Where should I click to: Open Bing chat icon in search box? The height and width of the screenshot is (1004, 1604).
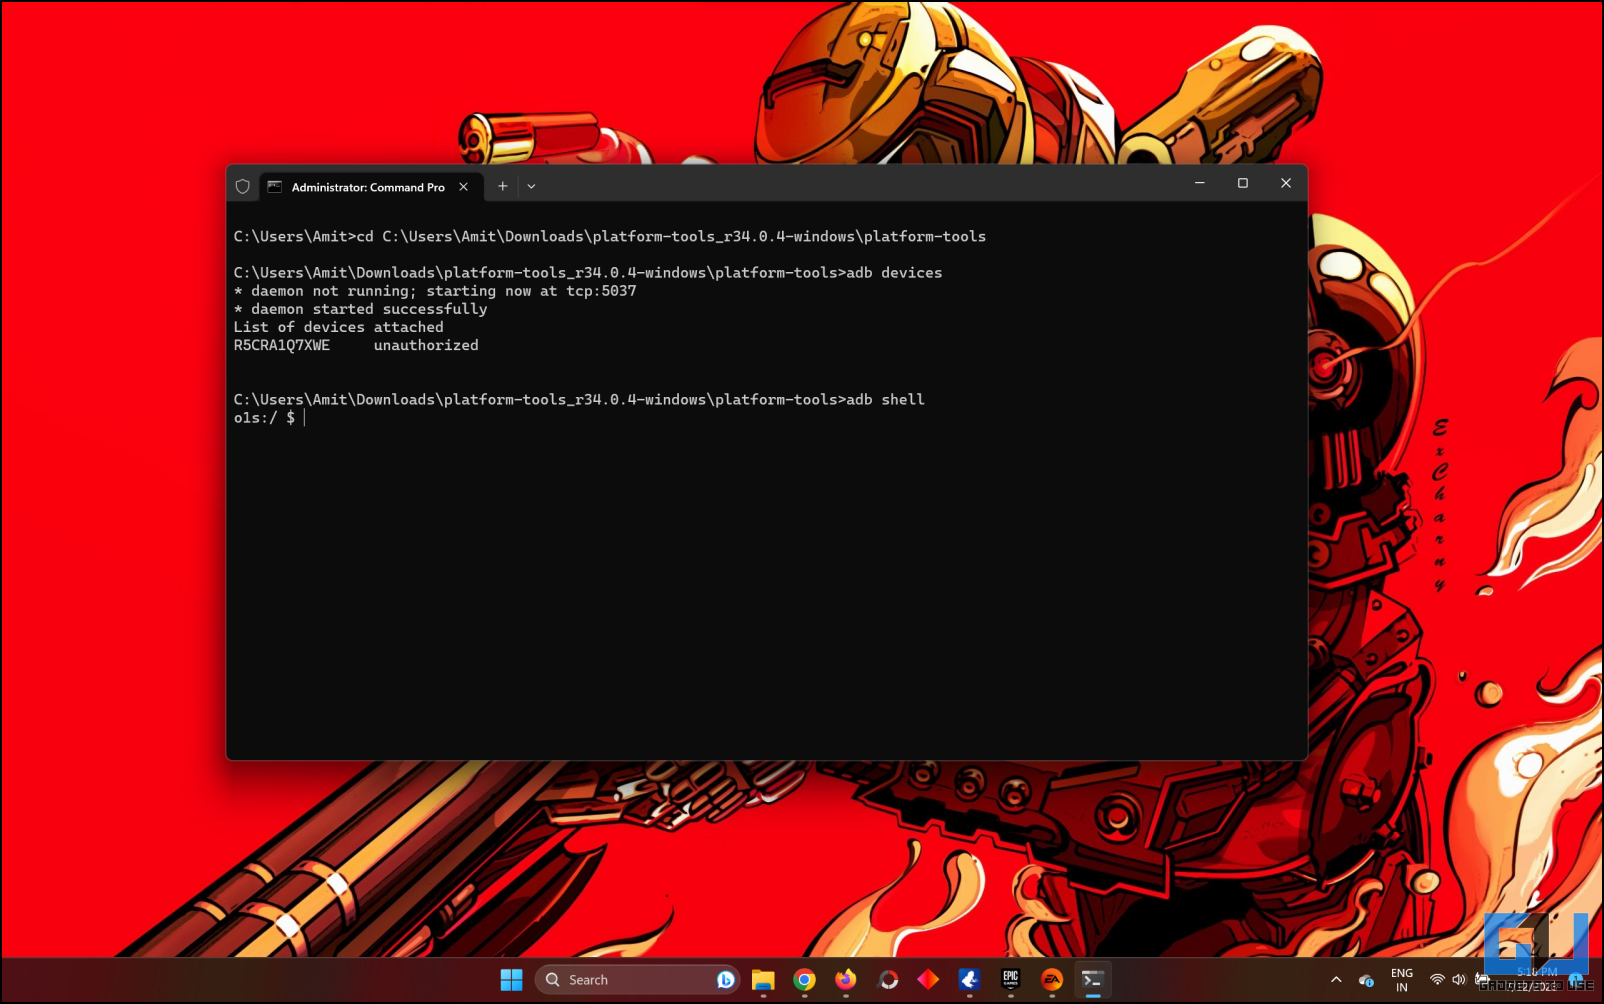click(x=726, y=980)
